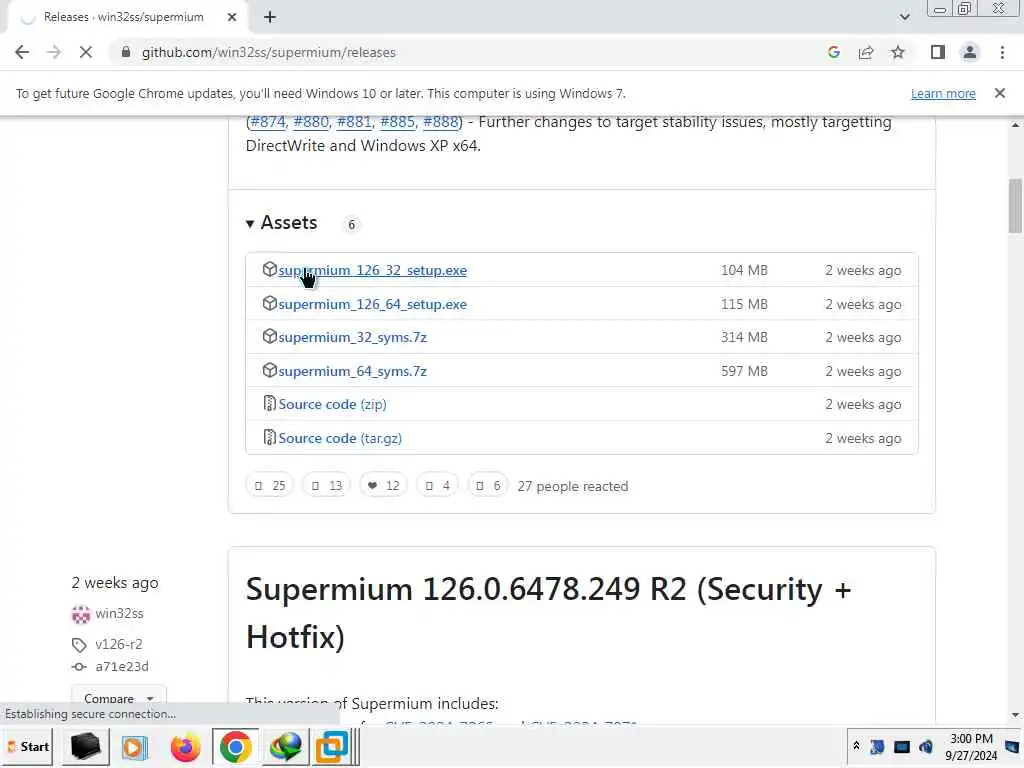1024x768 pixels.
Task: Open Google search icon in address bar
Action: [x=833, y=52]
